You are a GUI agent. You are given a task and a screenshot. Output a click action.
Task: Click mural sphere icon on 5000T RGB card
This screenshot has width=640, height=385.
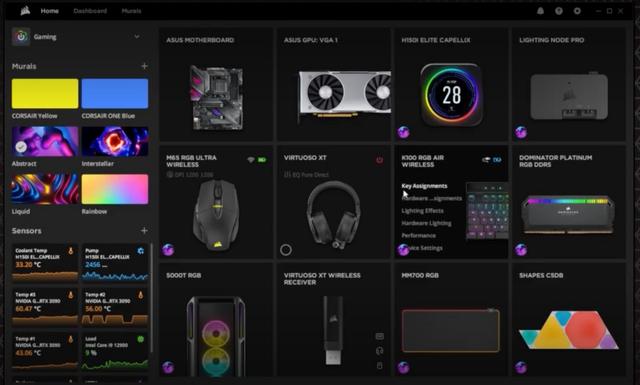click(x=168, y=367)
